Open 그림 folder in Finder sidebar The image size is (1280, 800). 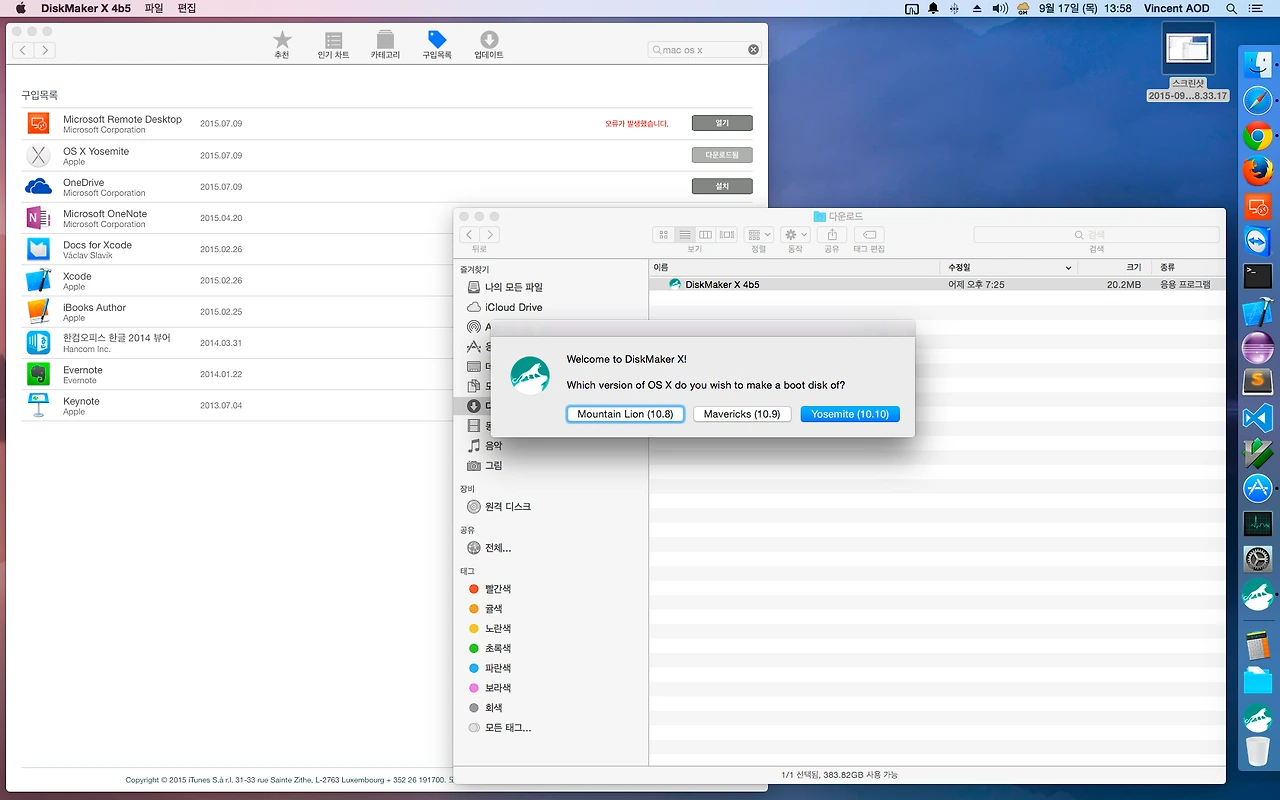(x=486, y=466)
